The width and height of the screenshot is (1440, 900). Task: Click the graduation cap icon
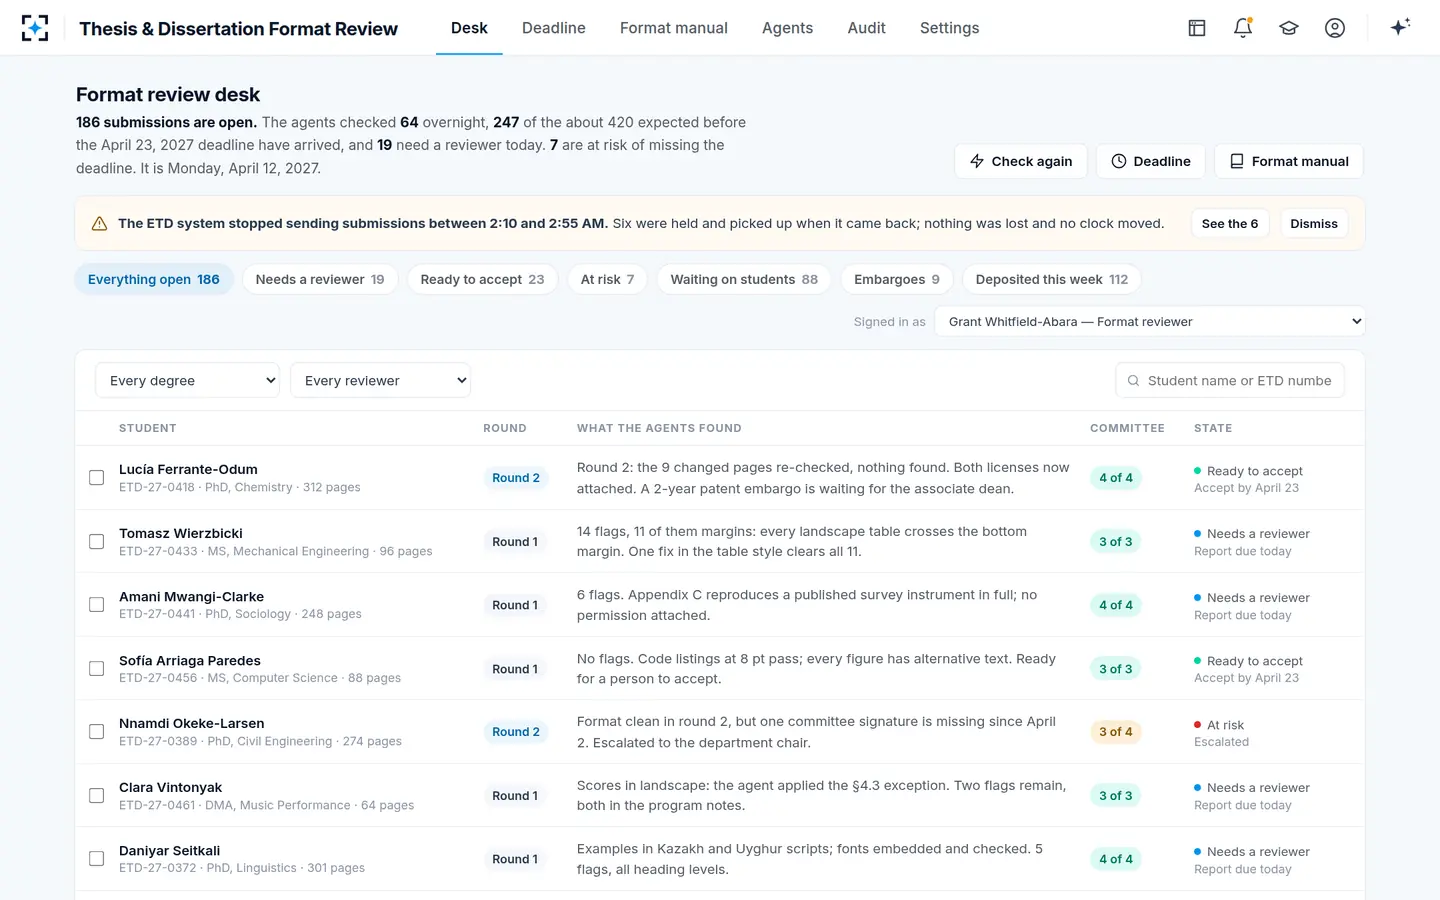[x=1289, y=28]
